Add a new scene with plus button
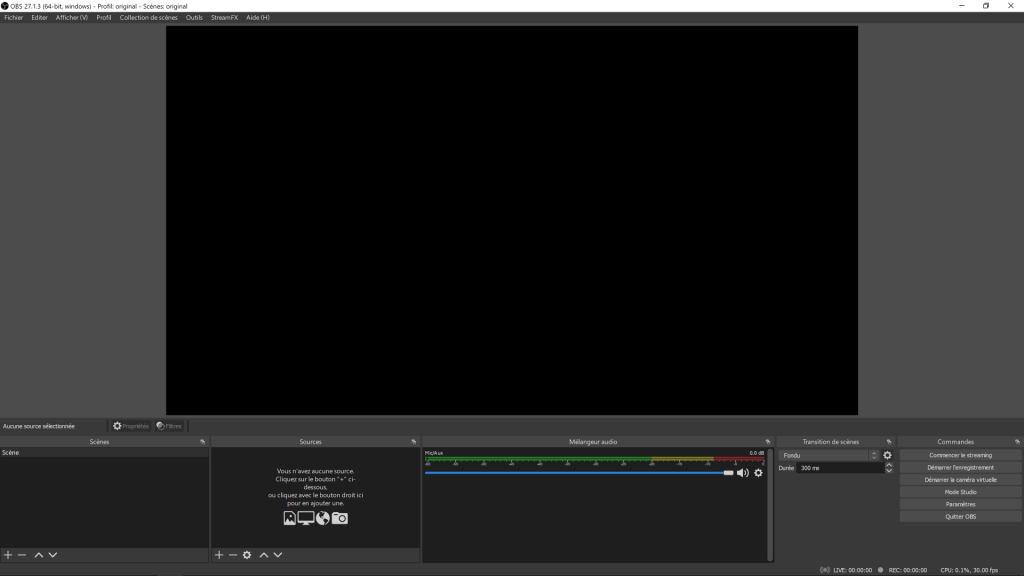 pyautogui.click(x=8, y=555)
